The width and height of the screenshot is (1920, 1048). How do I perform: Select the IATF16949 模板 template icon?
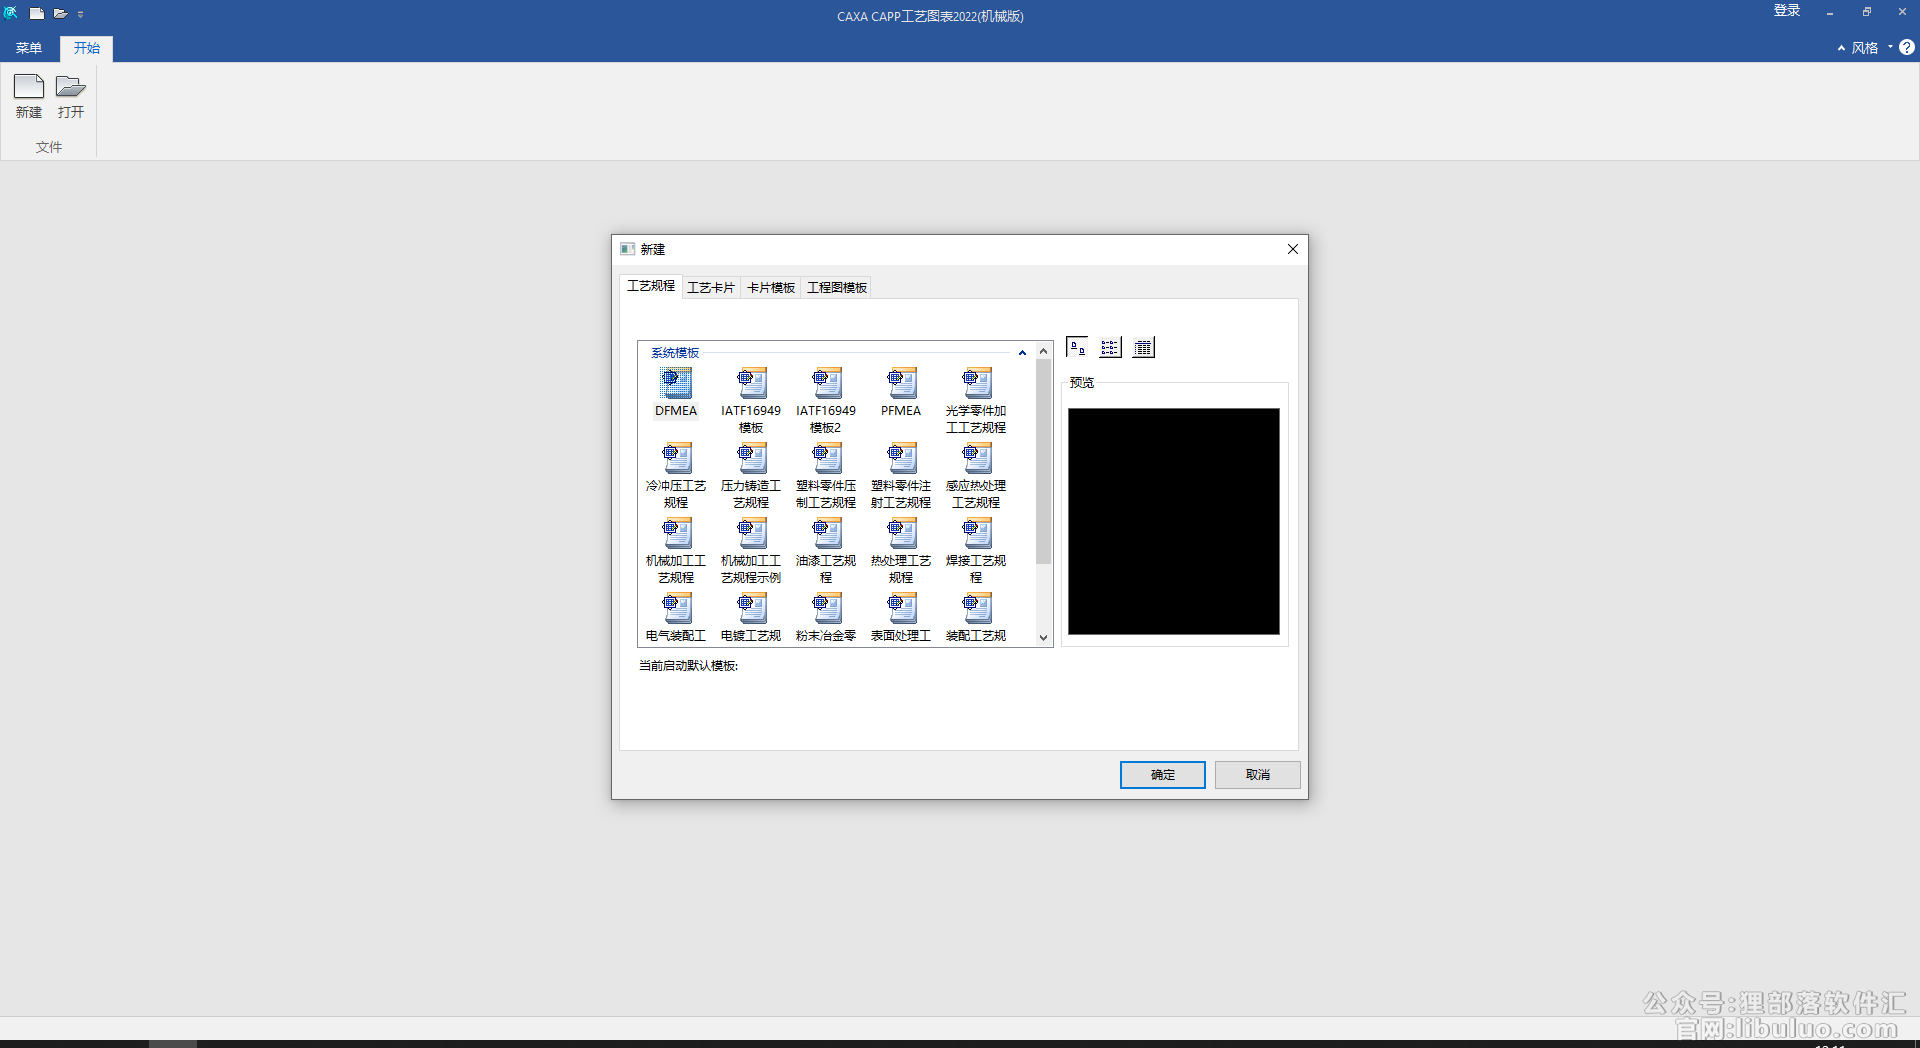tap(751, 383)
